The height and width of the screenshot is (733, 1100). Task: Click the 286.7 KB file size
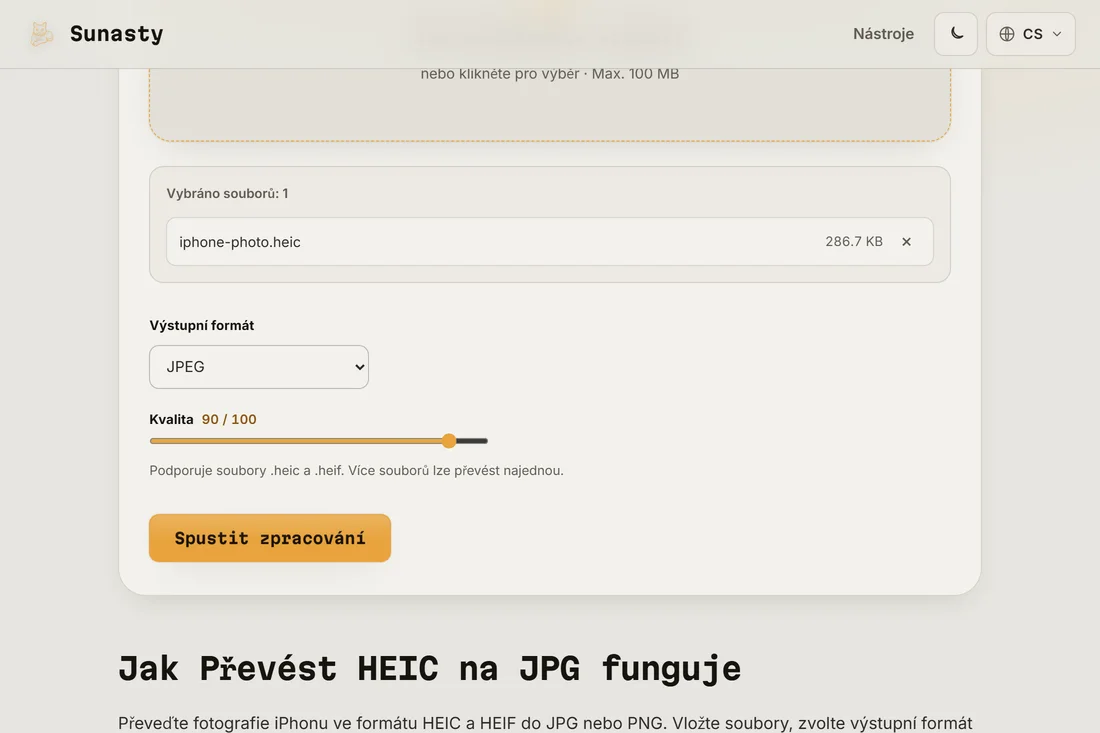pos(854,241)
